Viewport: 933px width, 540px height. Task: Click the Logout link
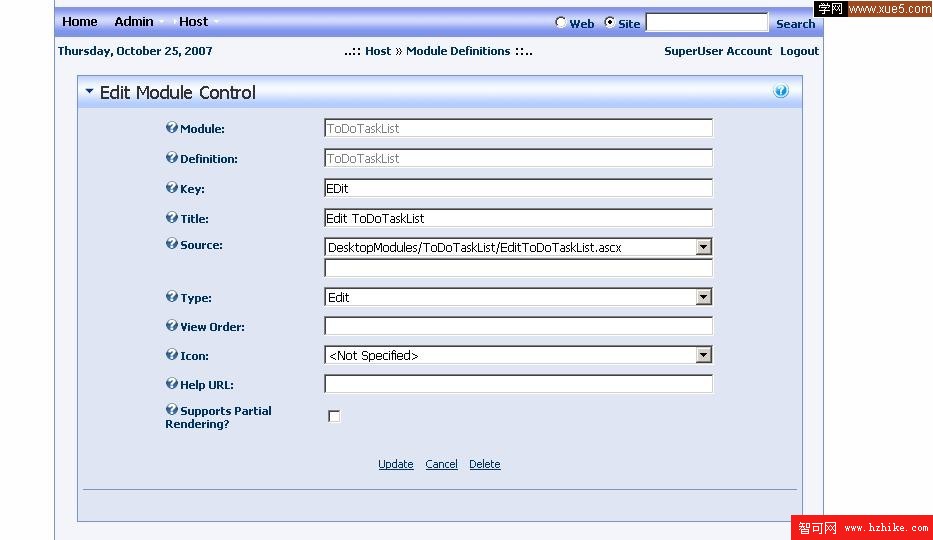click(799, 51)
